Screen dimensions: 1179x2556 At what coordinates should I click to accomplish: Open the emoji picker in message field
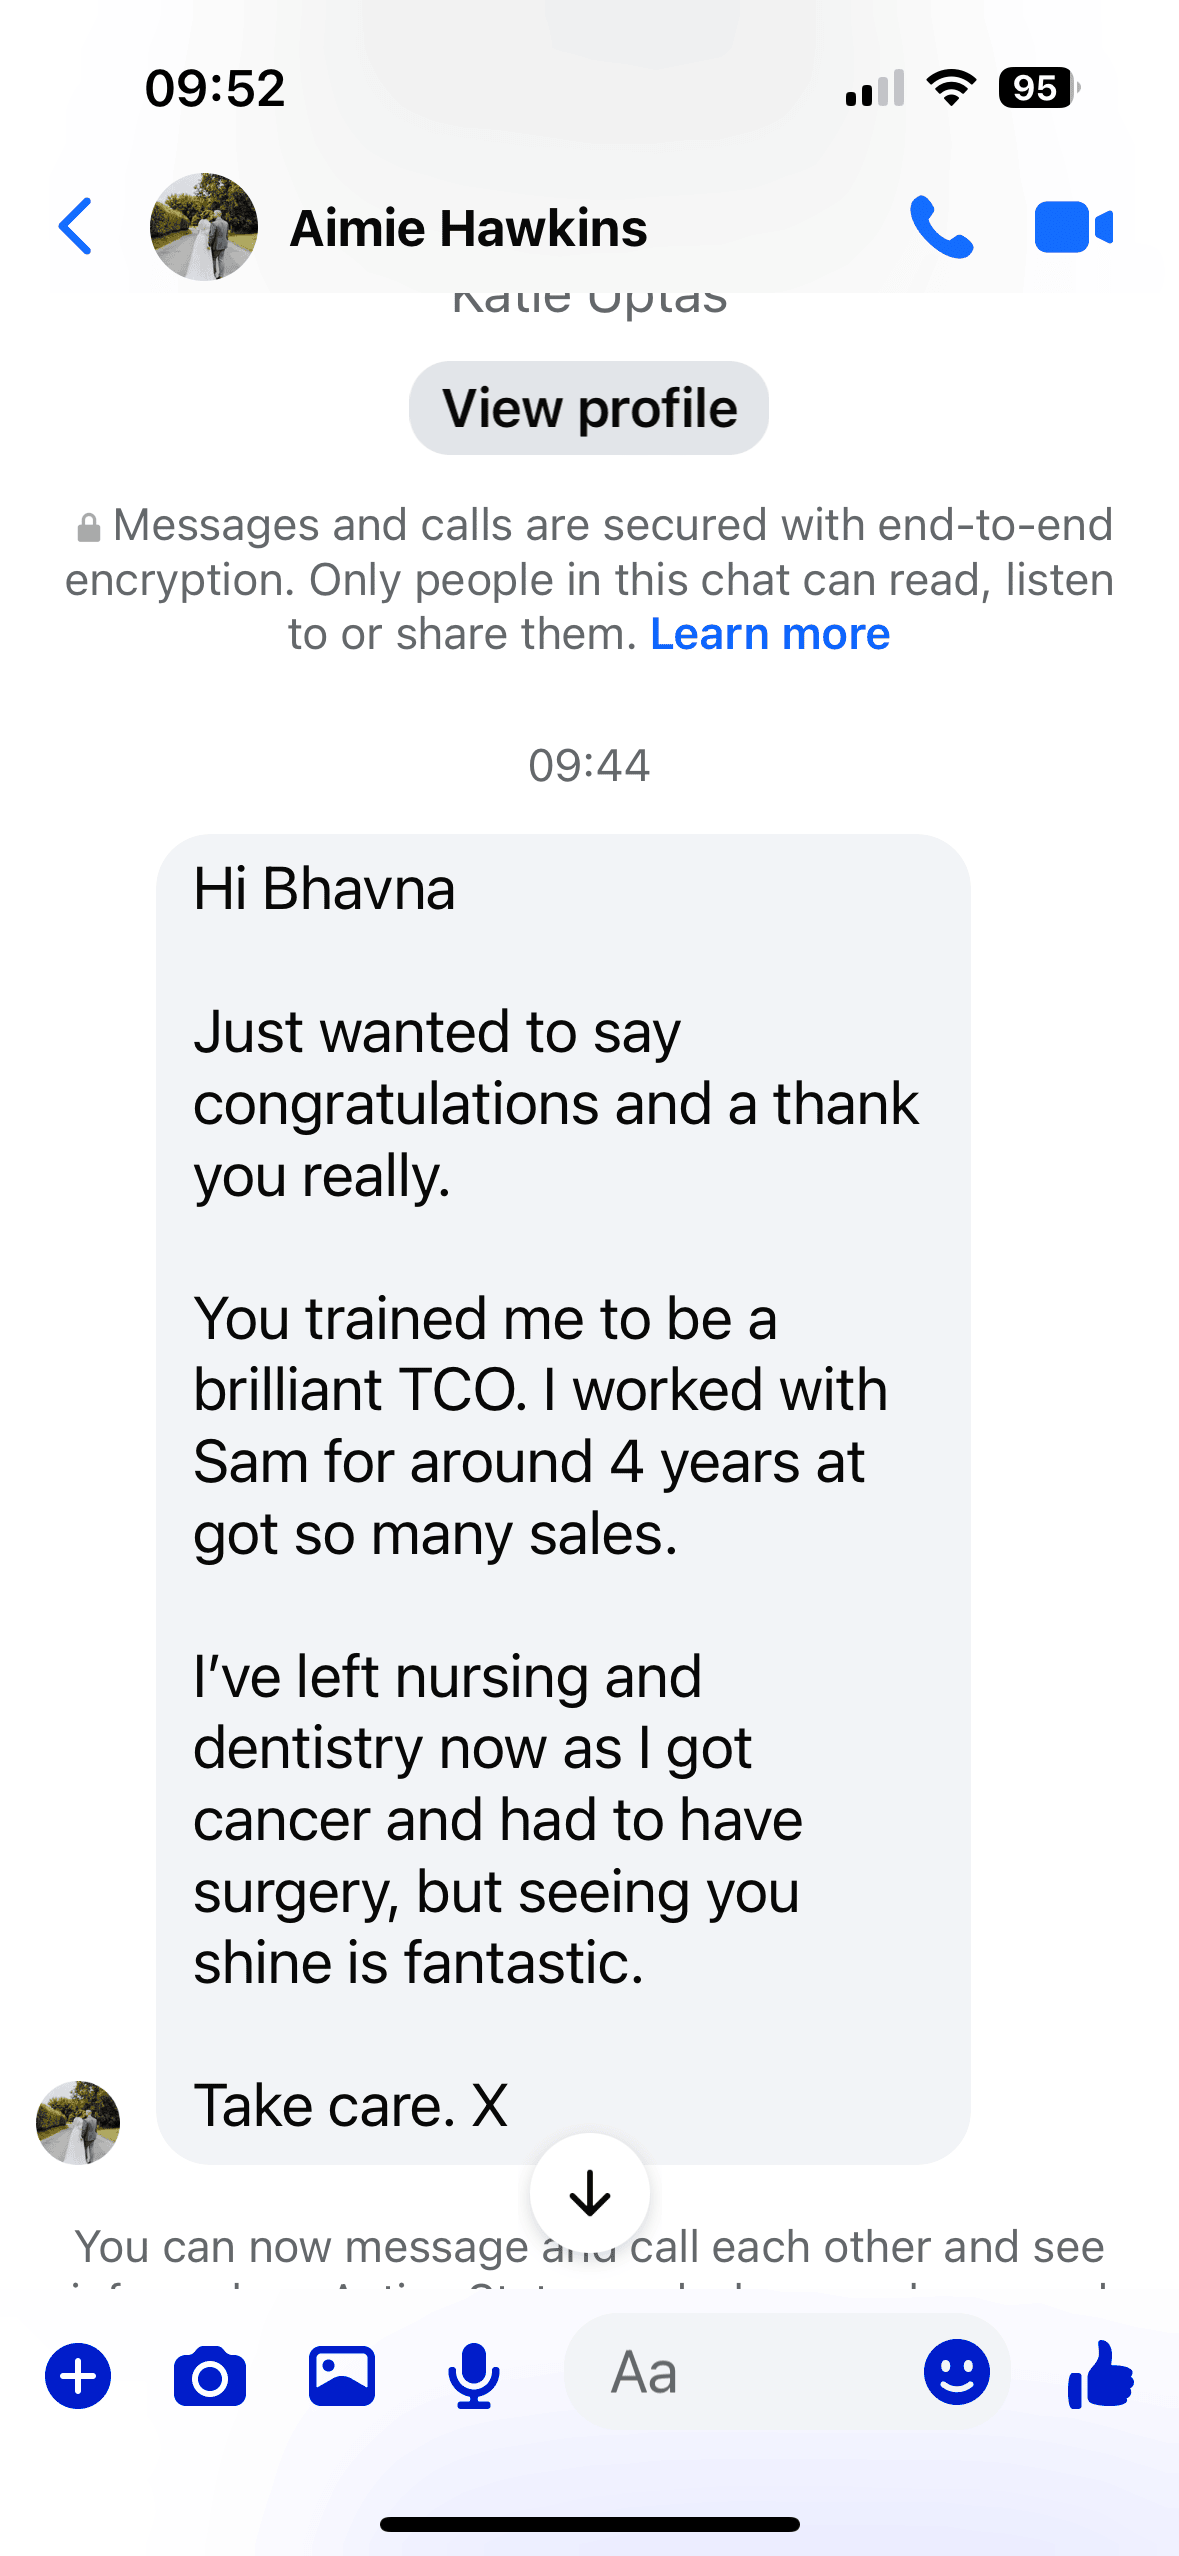click(957, 2372)
